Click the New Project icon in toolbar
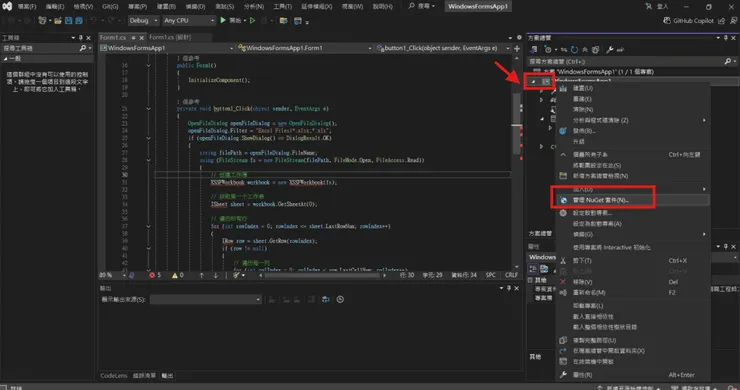Image resolution: width=740 pixels, height=390 pixels. click(x=42, y=21)
